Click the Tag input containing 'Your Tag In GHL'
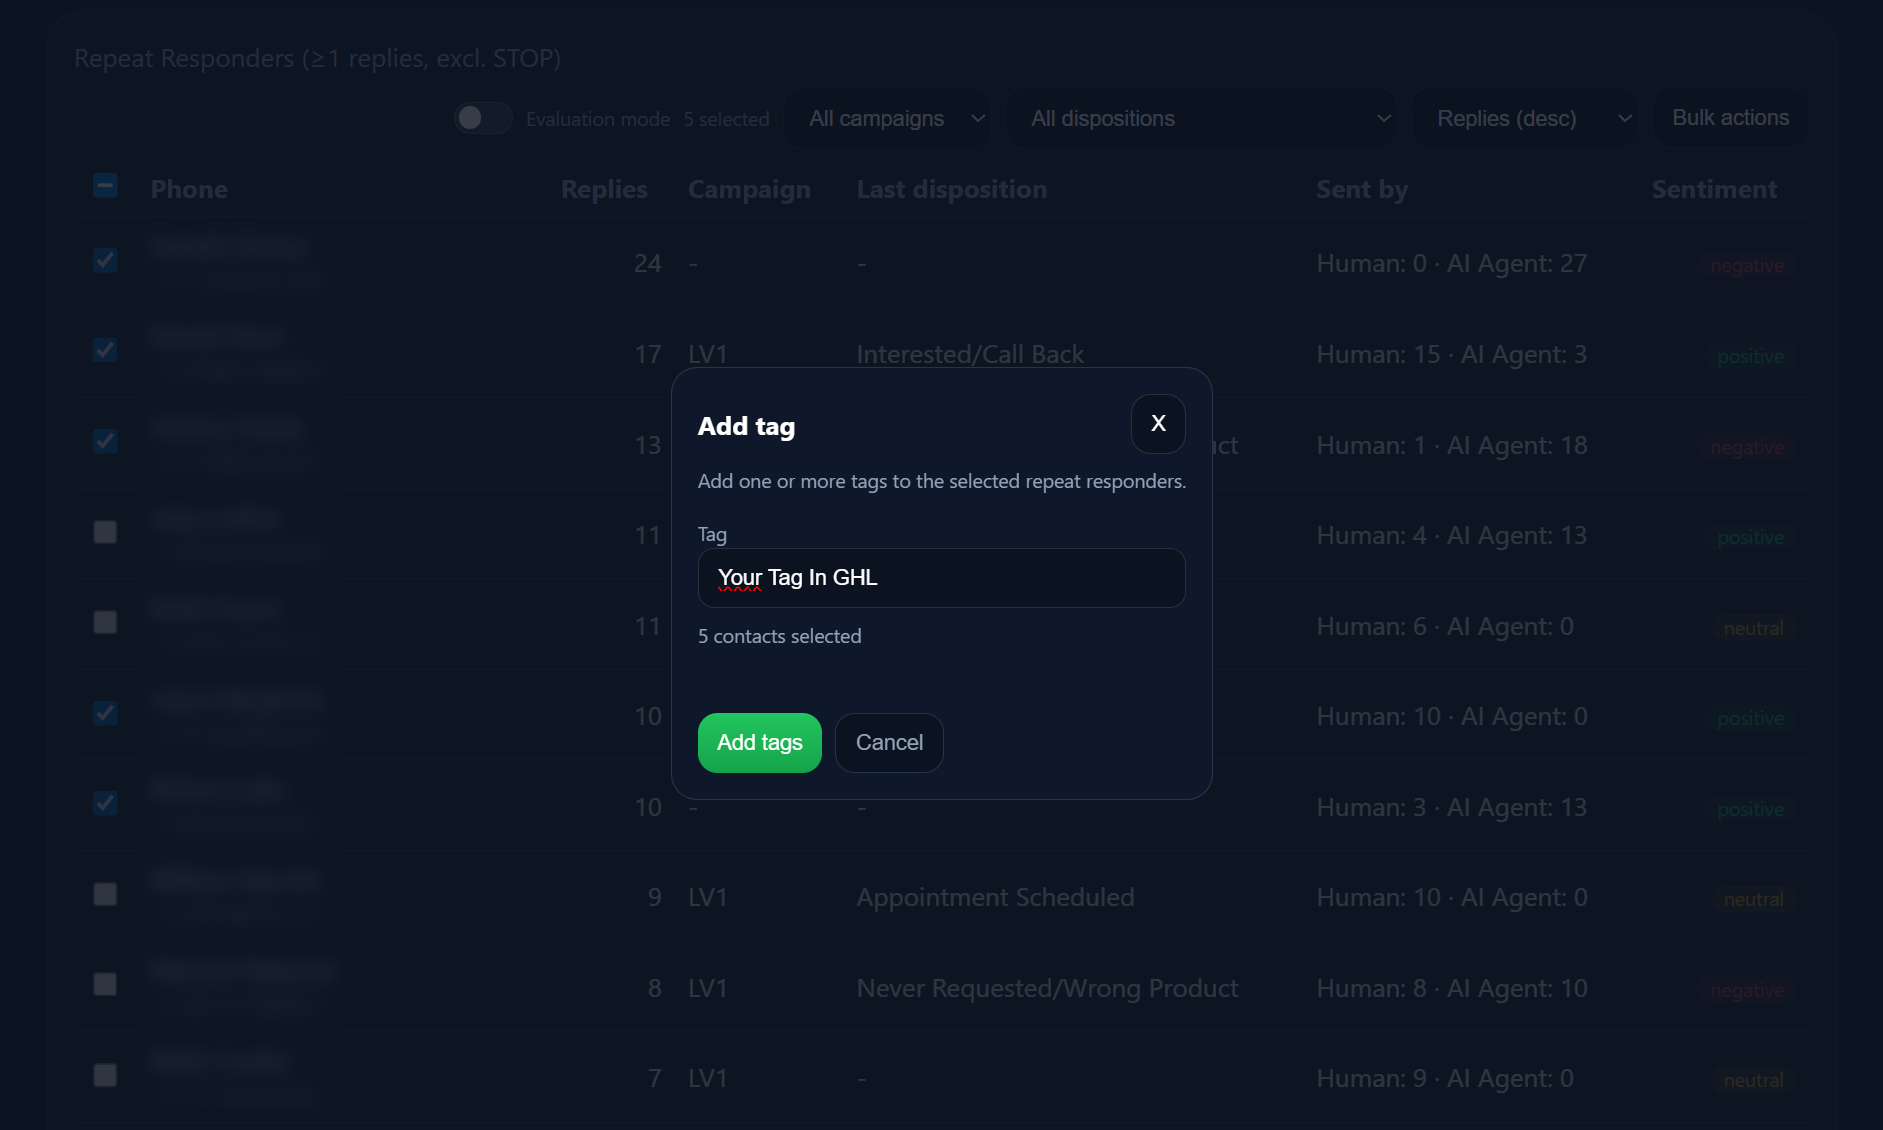The image size is (1883, 1130). (941, 578)
